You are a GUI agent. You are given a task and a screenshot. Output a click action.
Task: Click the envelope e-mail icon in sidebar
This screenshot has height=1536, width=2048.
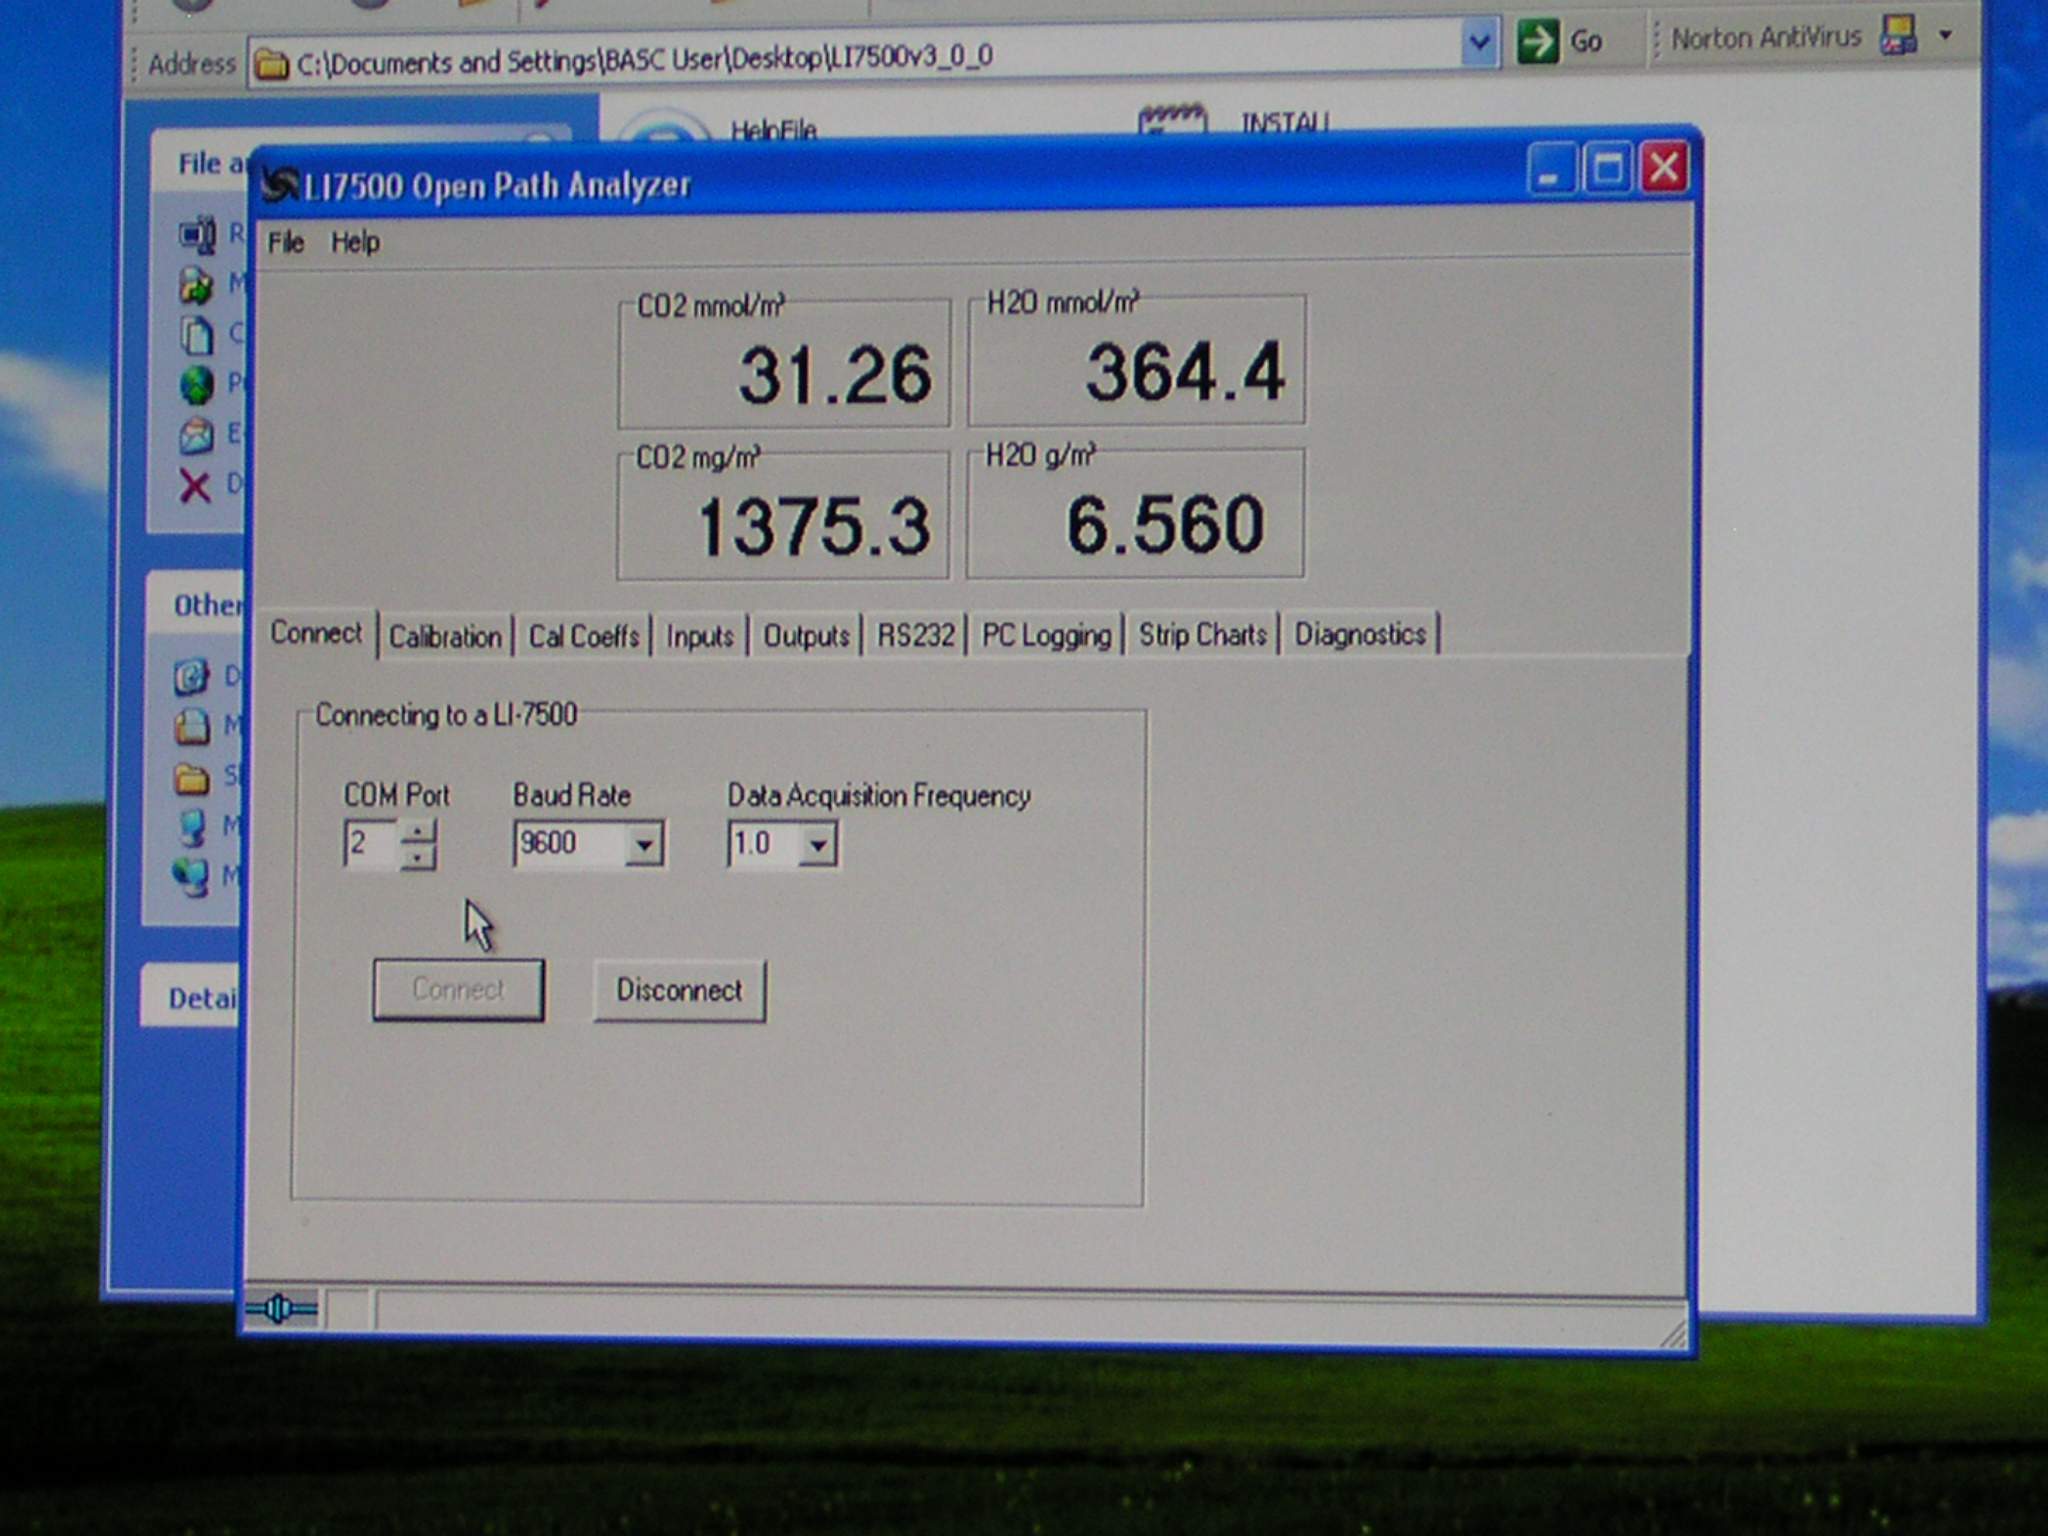click(x=197, y=435)
